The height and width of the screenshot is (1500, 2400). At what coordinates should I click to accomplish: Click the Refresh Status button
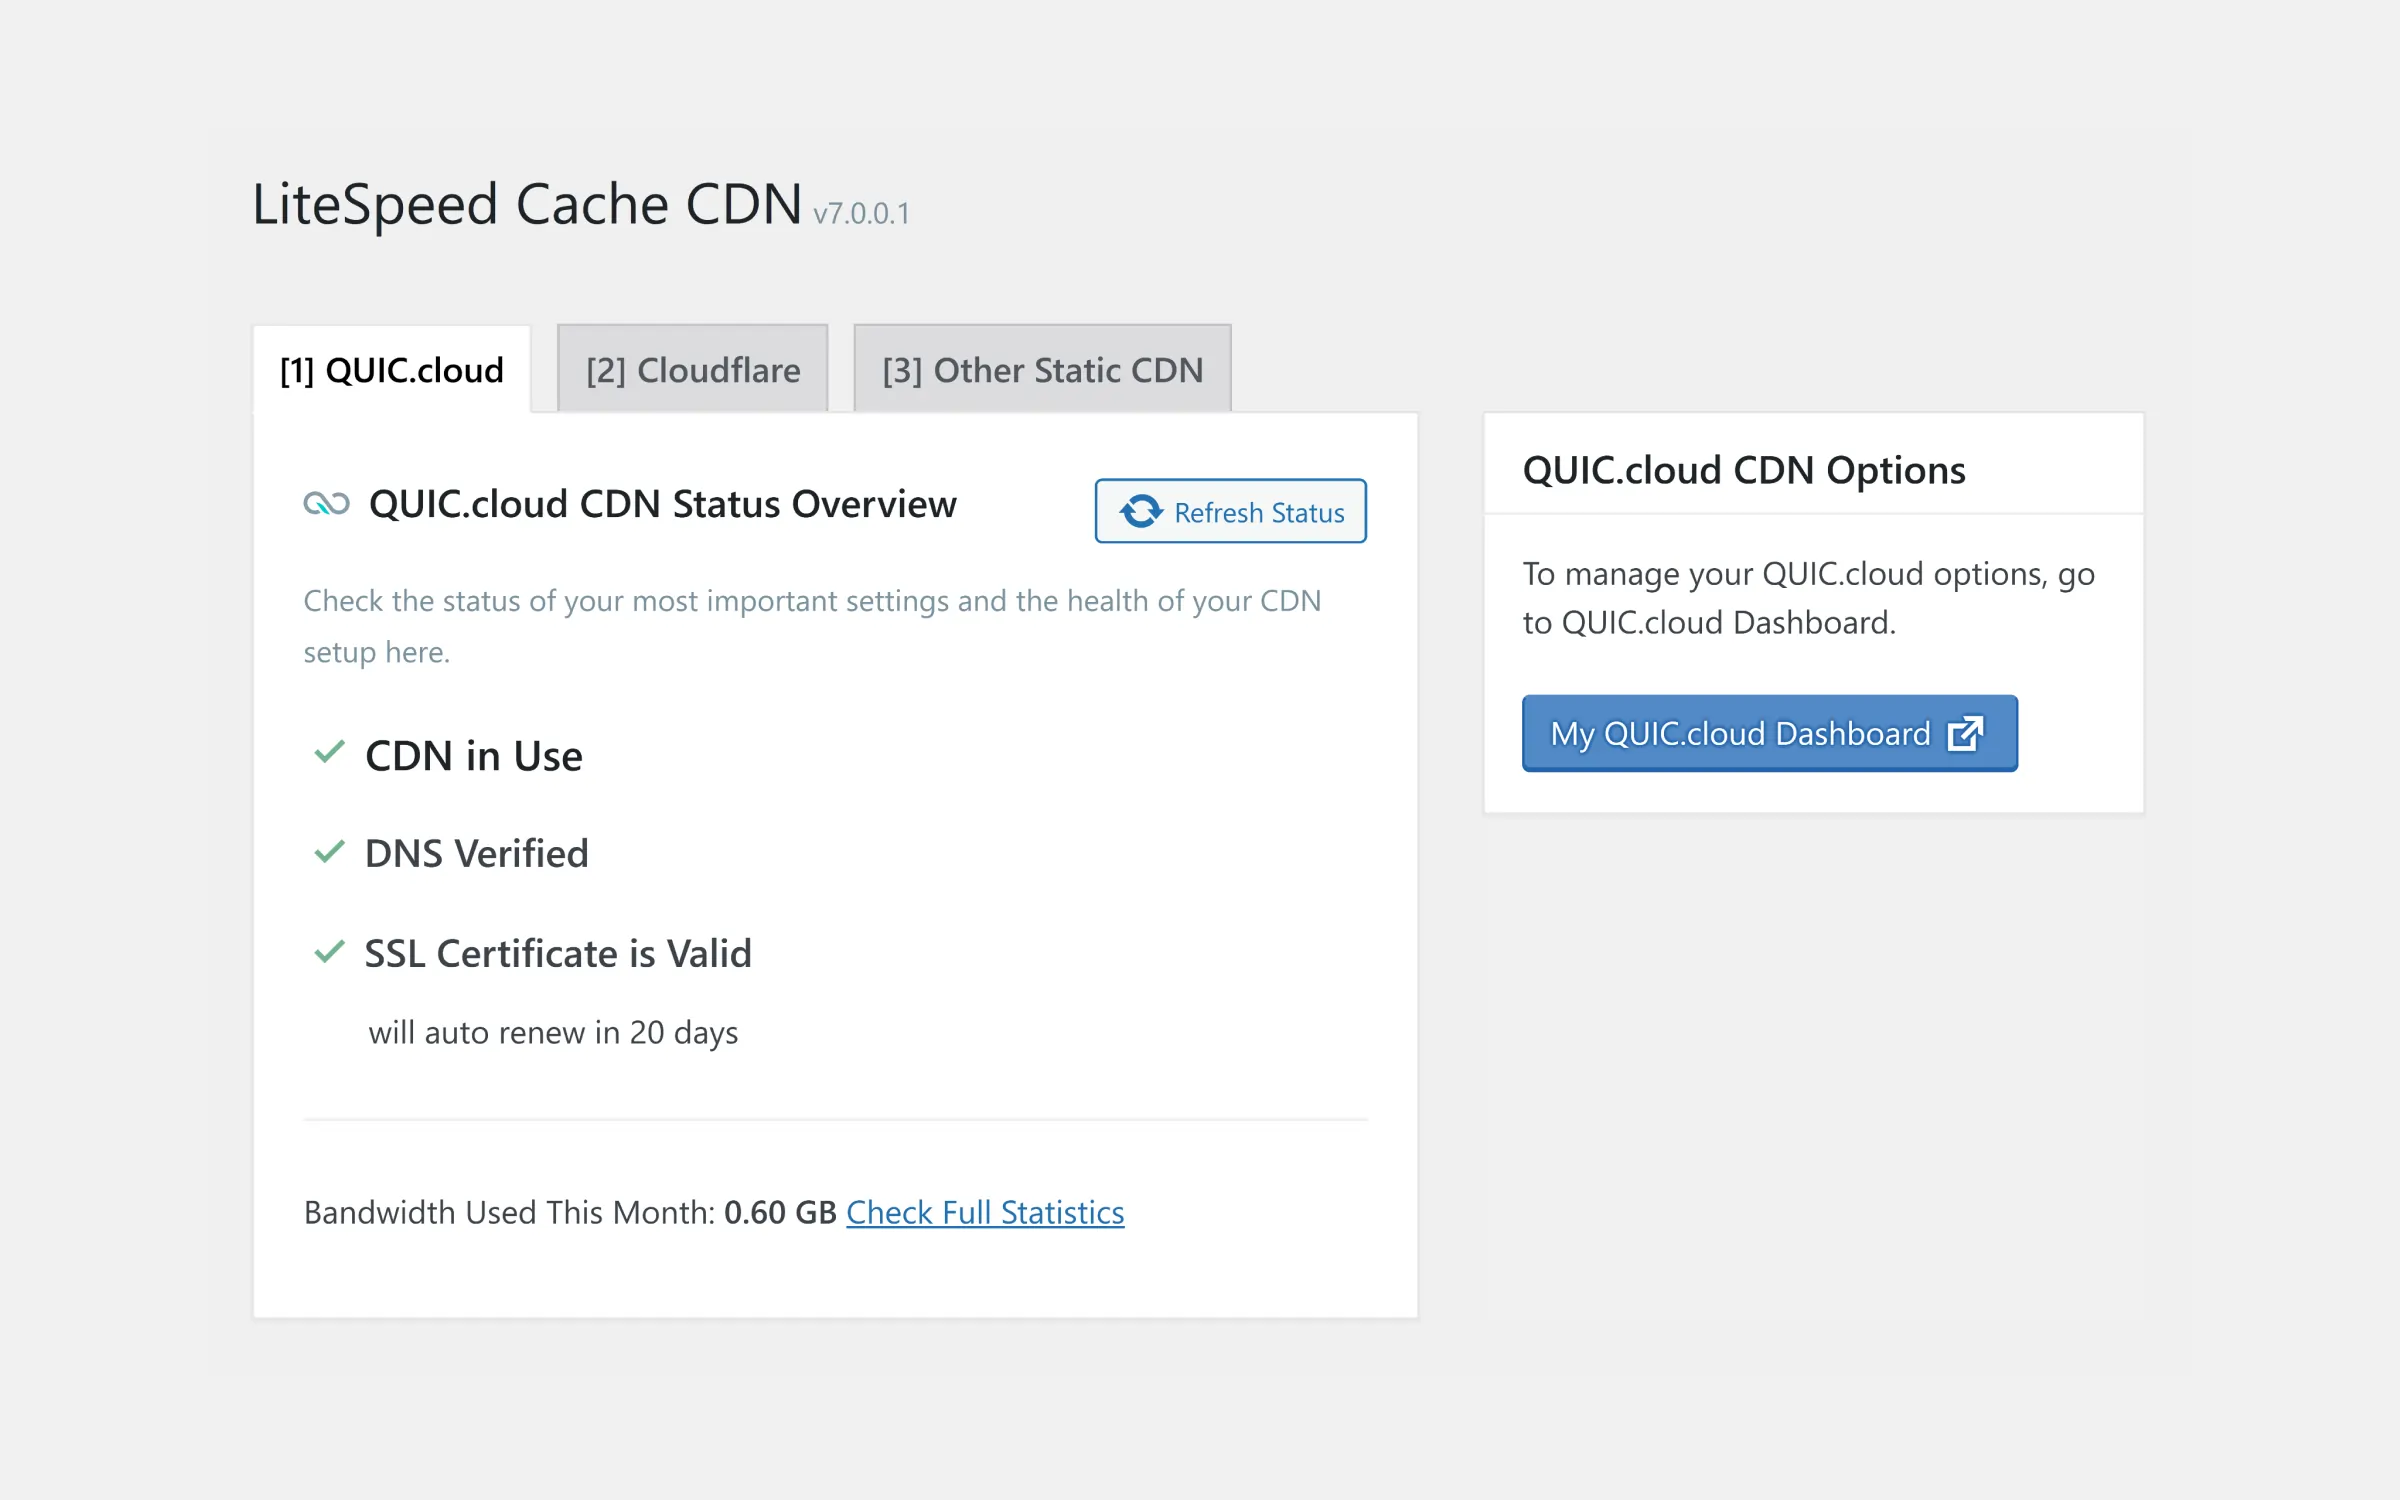1231,511
